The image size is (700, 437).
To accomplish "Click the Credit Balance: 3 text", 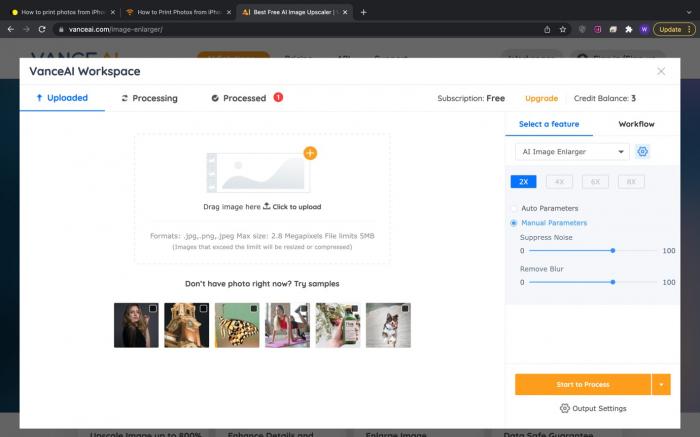I will click(x=604, y=98).
